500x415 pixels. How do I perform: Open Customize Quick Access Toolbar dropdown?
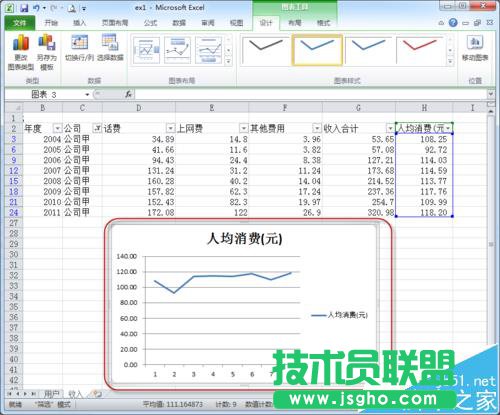[84, 9]
